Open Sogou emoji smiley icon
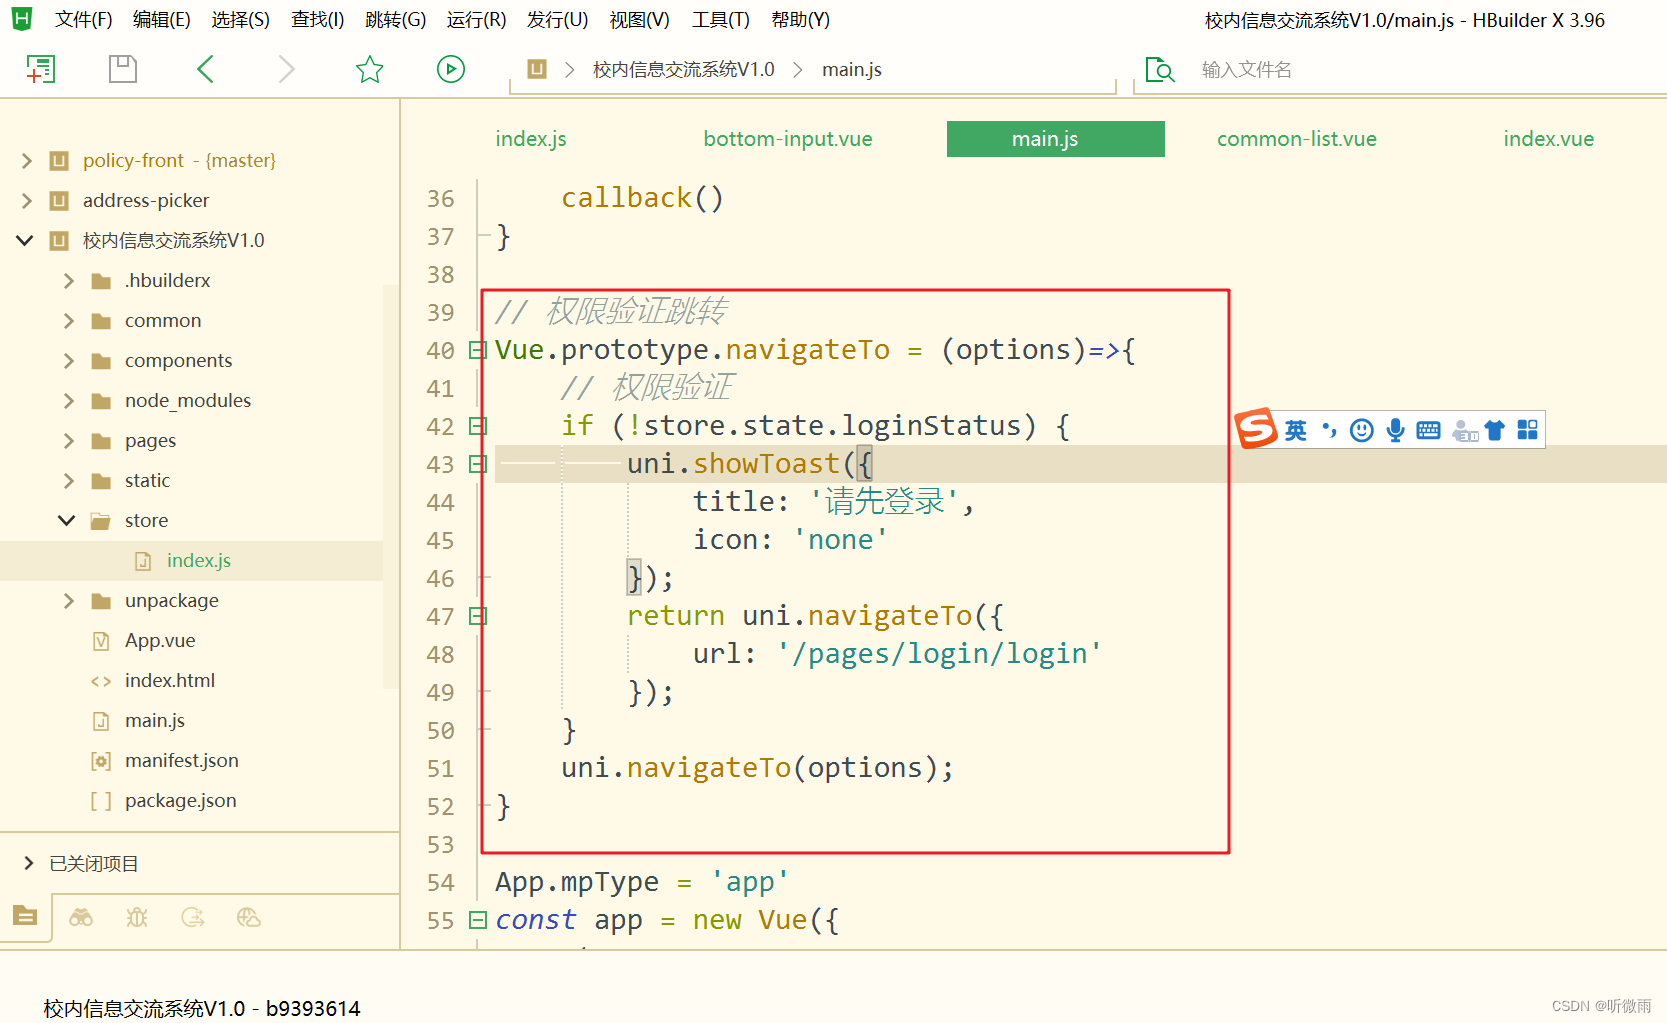Screen dimensions: 1667x1023 (x=1362, y=430)
